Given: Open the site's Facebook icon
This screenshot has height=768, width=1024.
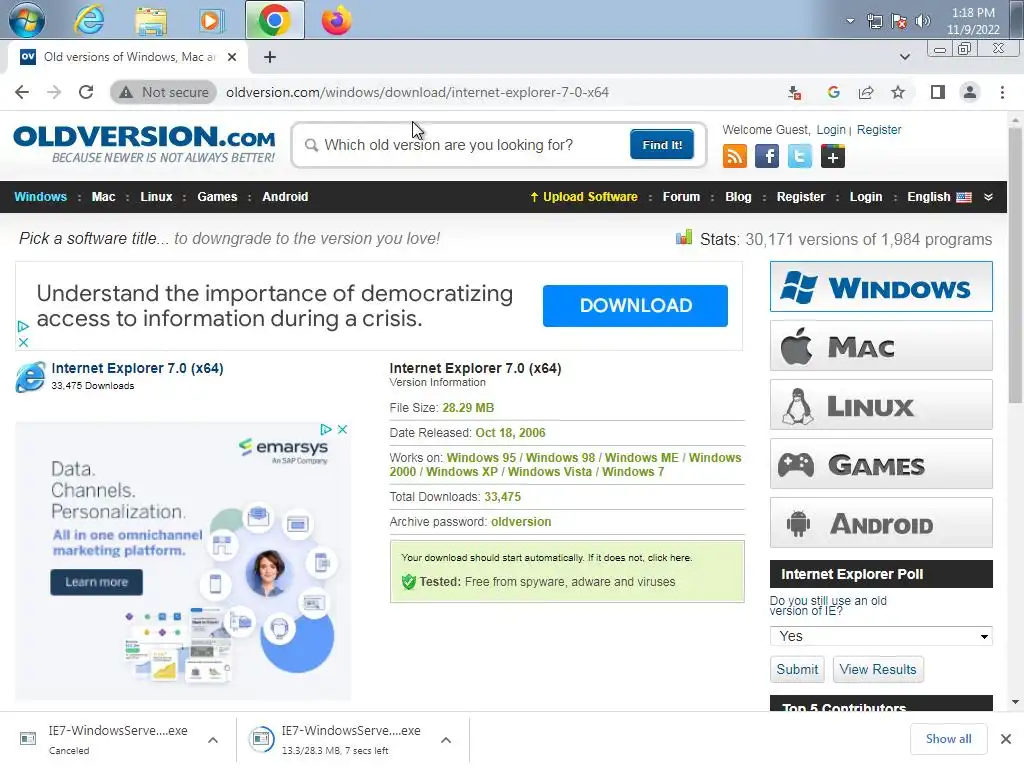Looking at the screenshot, I should coord(767,157).
